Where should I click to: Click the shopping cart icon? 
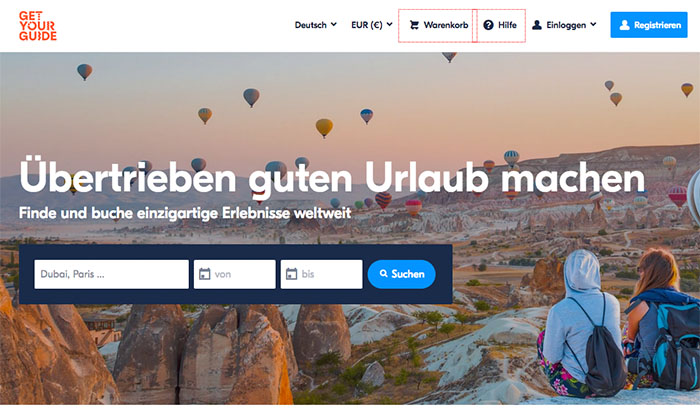[x=414, y=25]
